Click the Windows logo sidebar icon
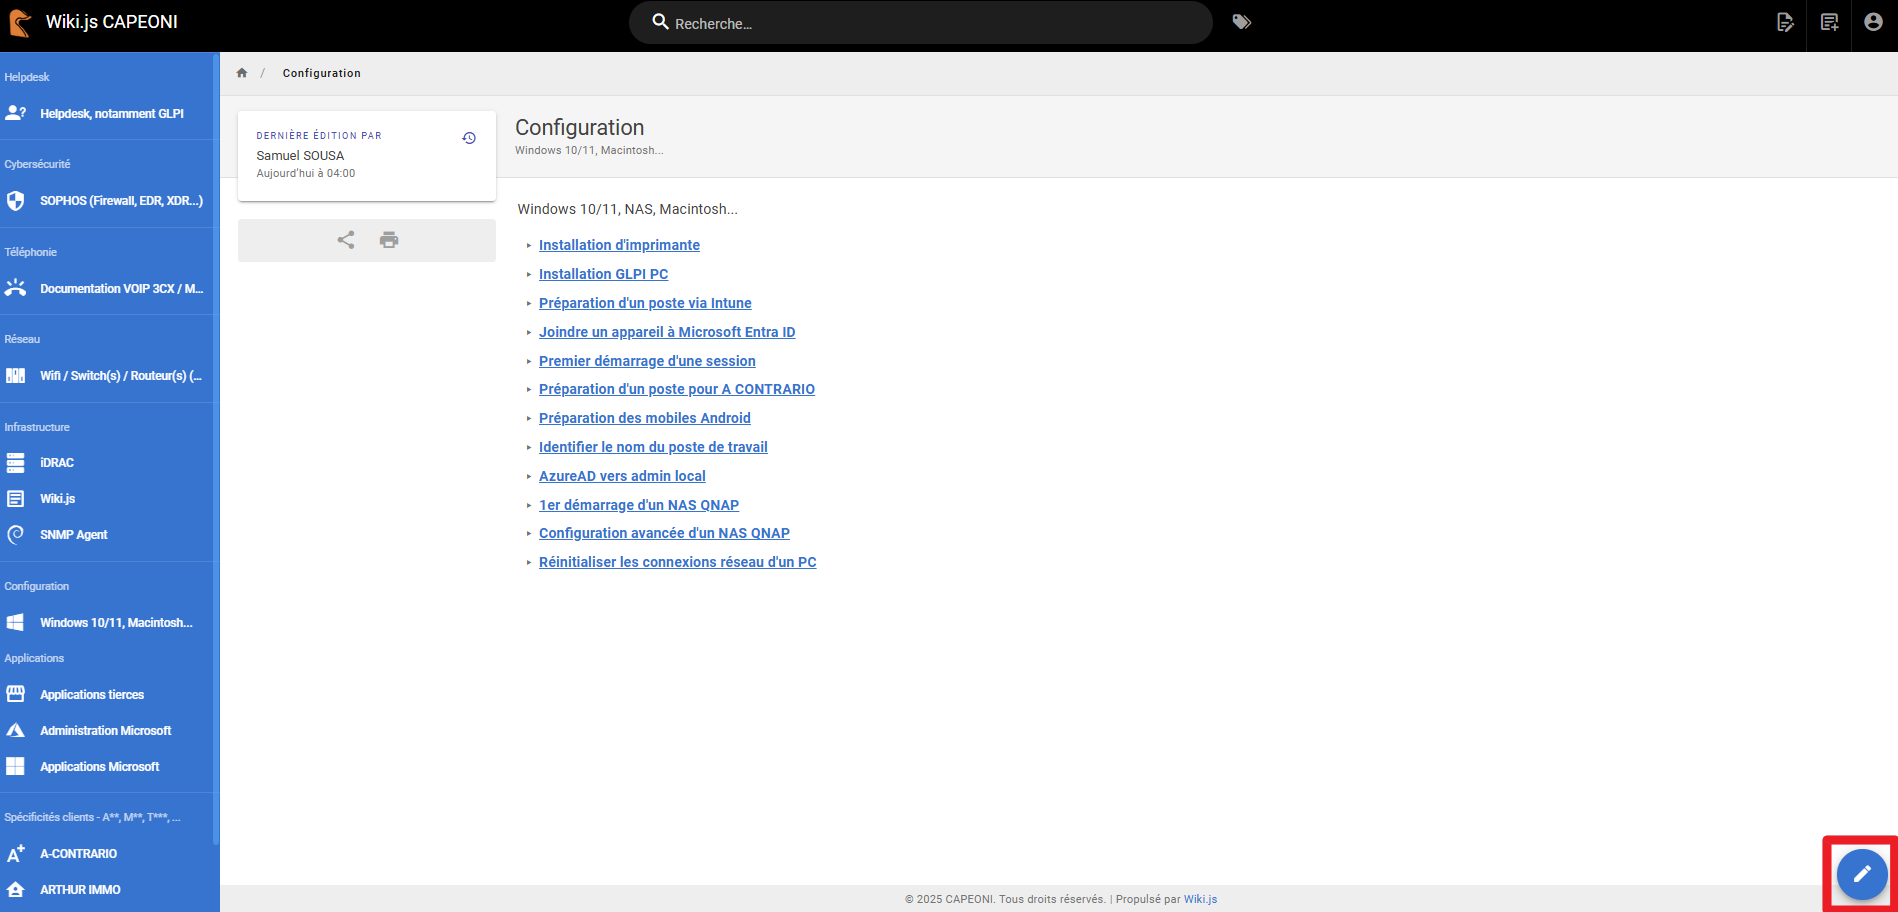Screen dimensions: 1898x912 [x=15, y=623]
